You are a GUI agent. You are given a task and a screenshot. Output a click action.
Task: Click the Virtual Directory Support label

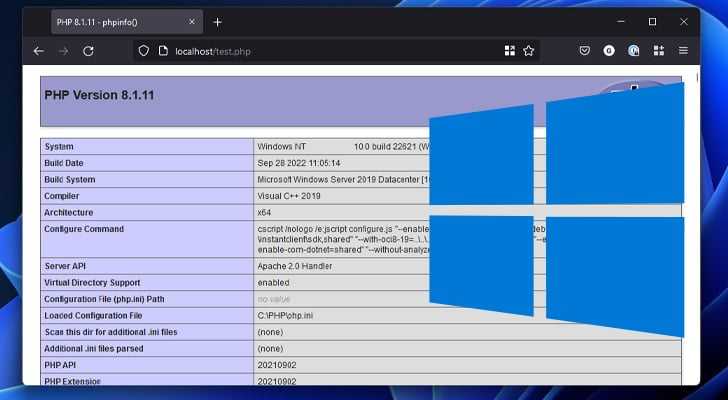pos(92,283)
